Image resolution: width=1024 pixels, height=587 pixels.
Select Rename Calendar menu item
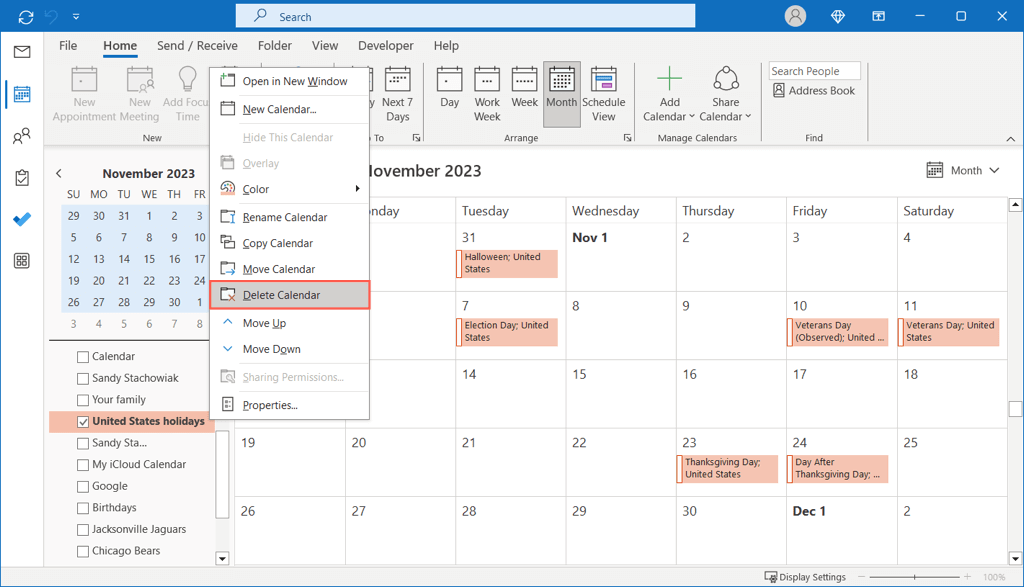click(289, 217)
